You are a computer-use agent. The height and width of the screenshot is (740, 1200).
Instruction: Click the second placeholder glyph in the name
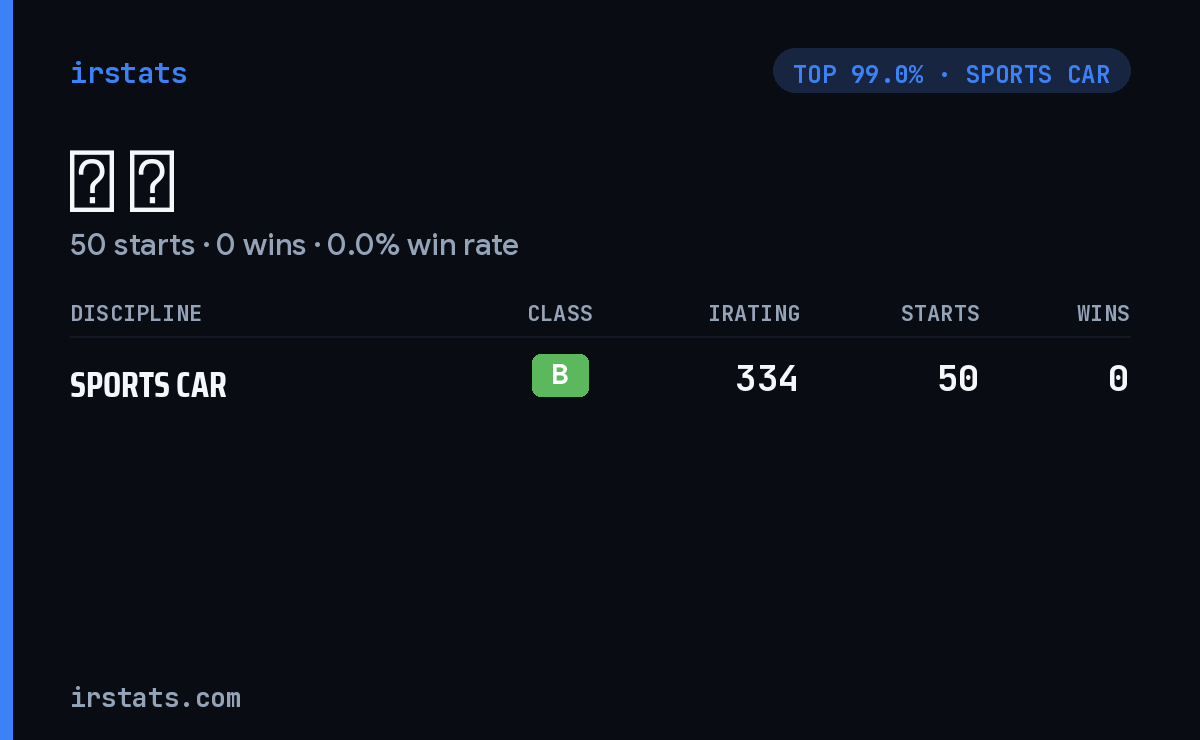click(x=152, y=181)
